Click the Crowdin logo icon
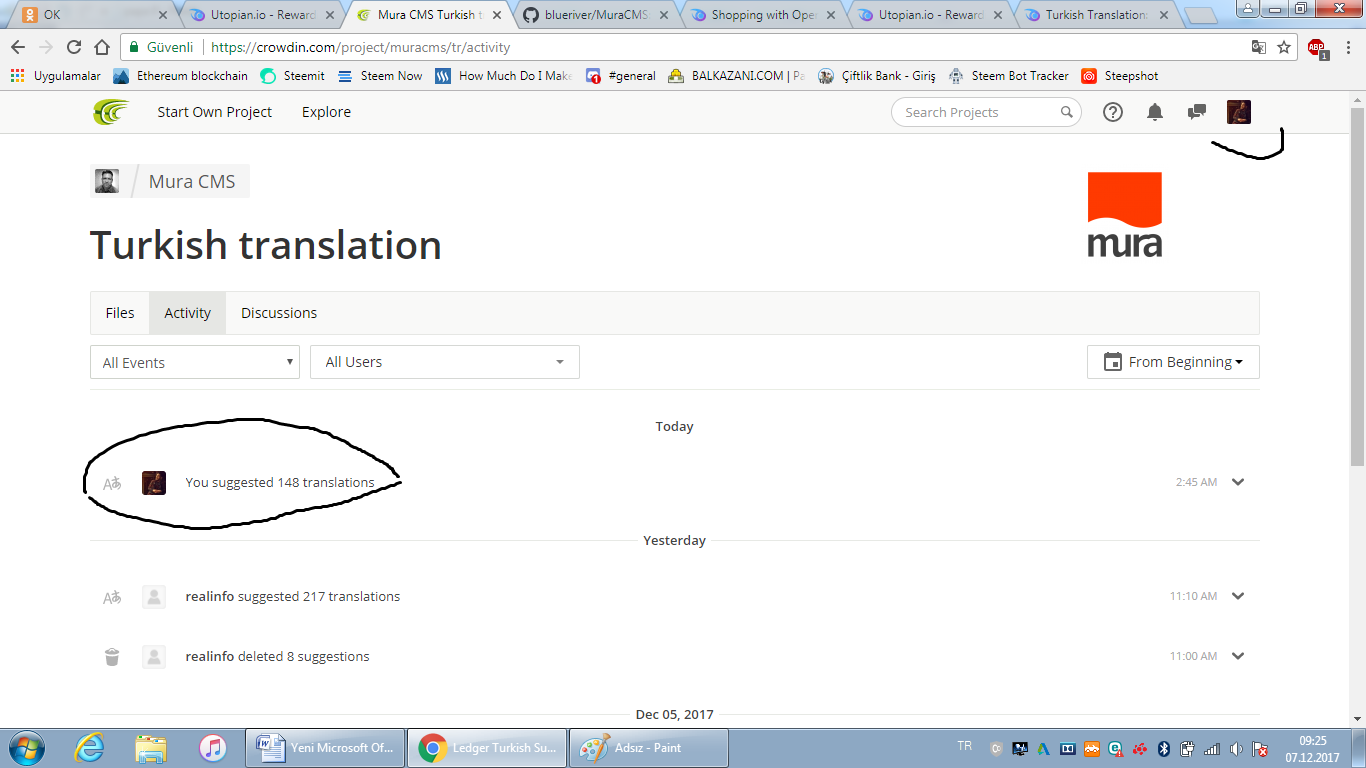This screenshot has width=1366, height=768. click(111, 112)
